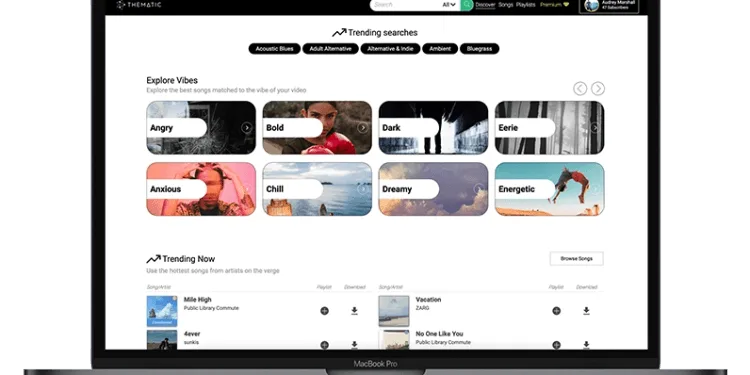
Task: Add 4ever by sunkis to playlist
Action: 324,344
